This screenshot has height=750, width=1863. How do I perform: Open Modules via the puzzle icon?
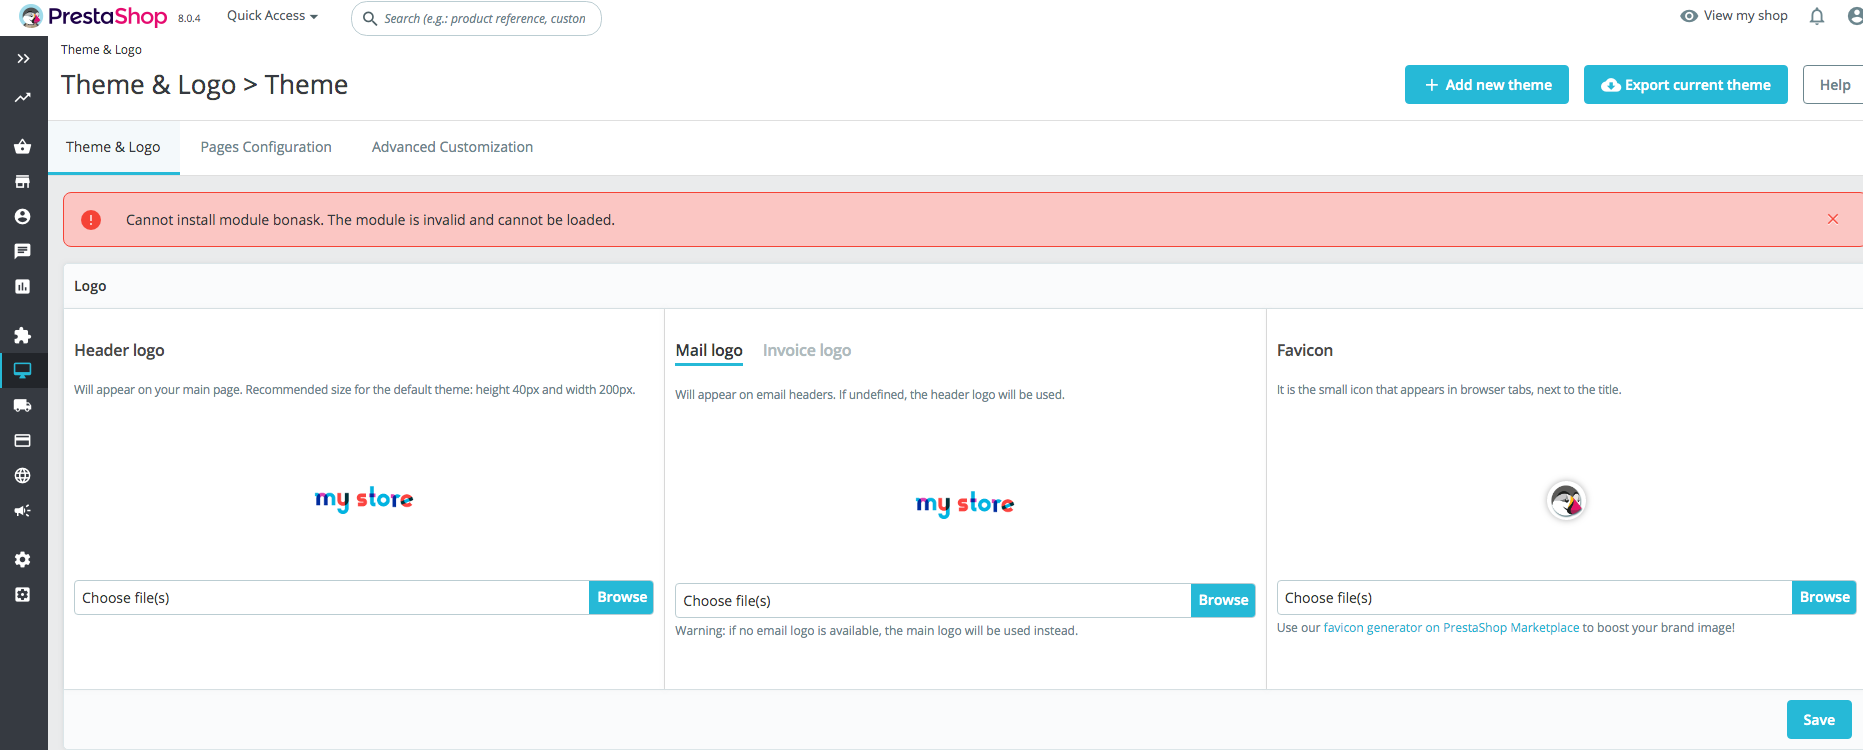click(23, 335)
